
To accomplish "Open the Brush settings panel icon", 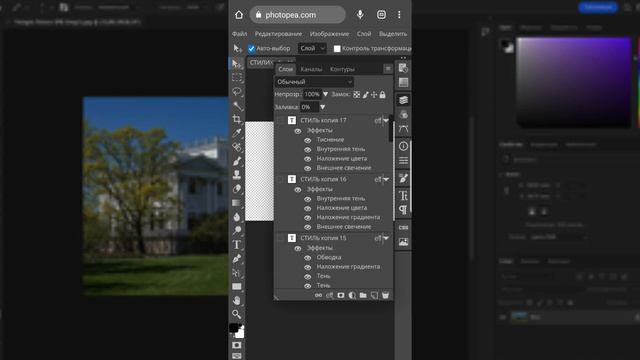I will point(403,178).
